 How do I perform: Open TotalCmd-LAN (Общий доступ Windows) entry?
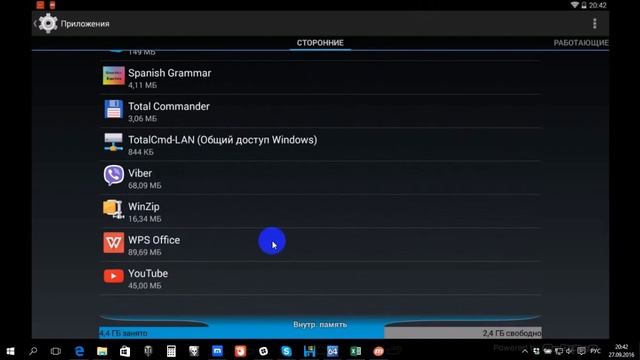point(320,145)
